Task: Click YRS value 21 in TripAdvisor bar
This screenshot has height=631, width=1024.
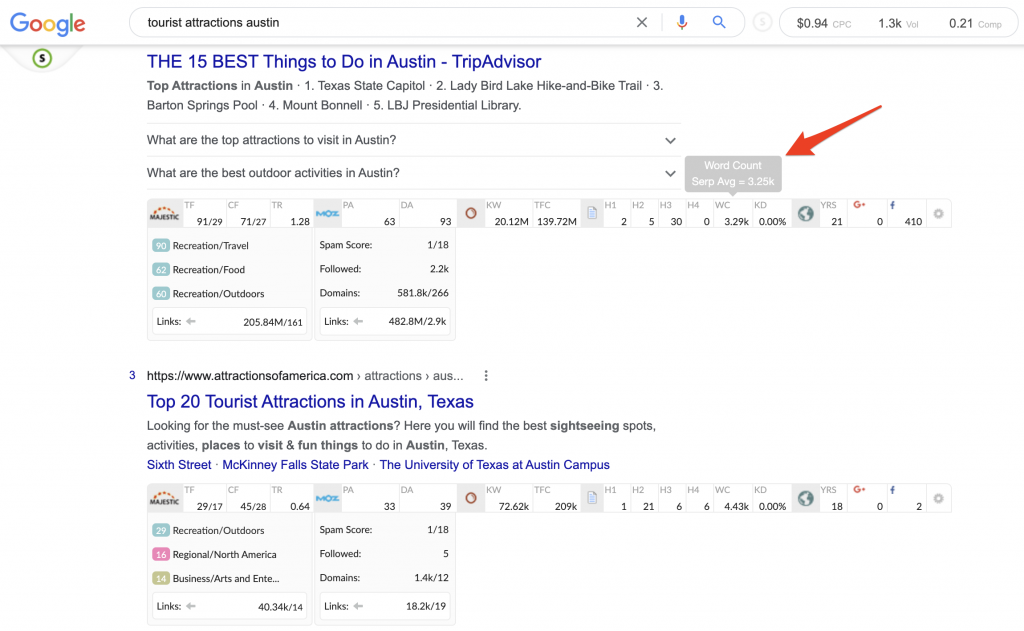Action: tap(837, 221)
